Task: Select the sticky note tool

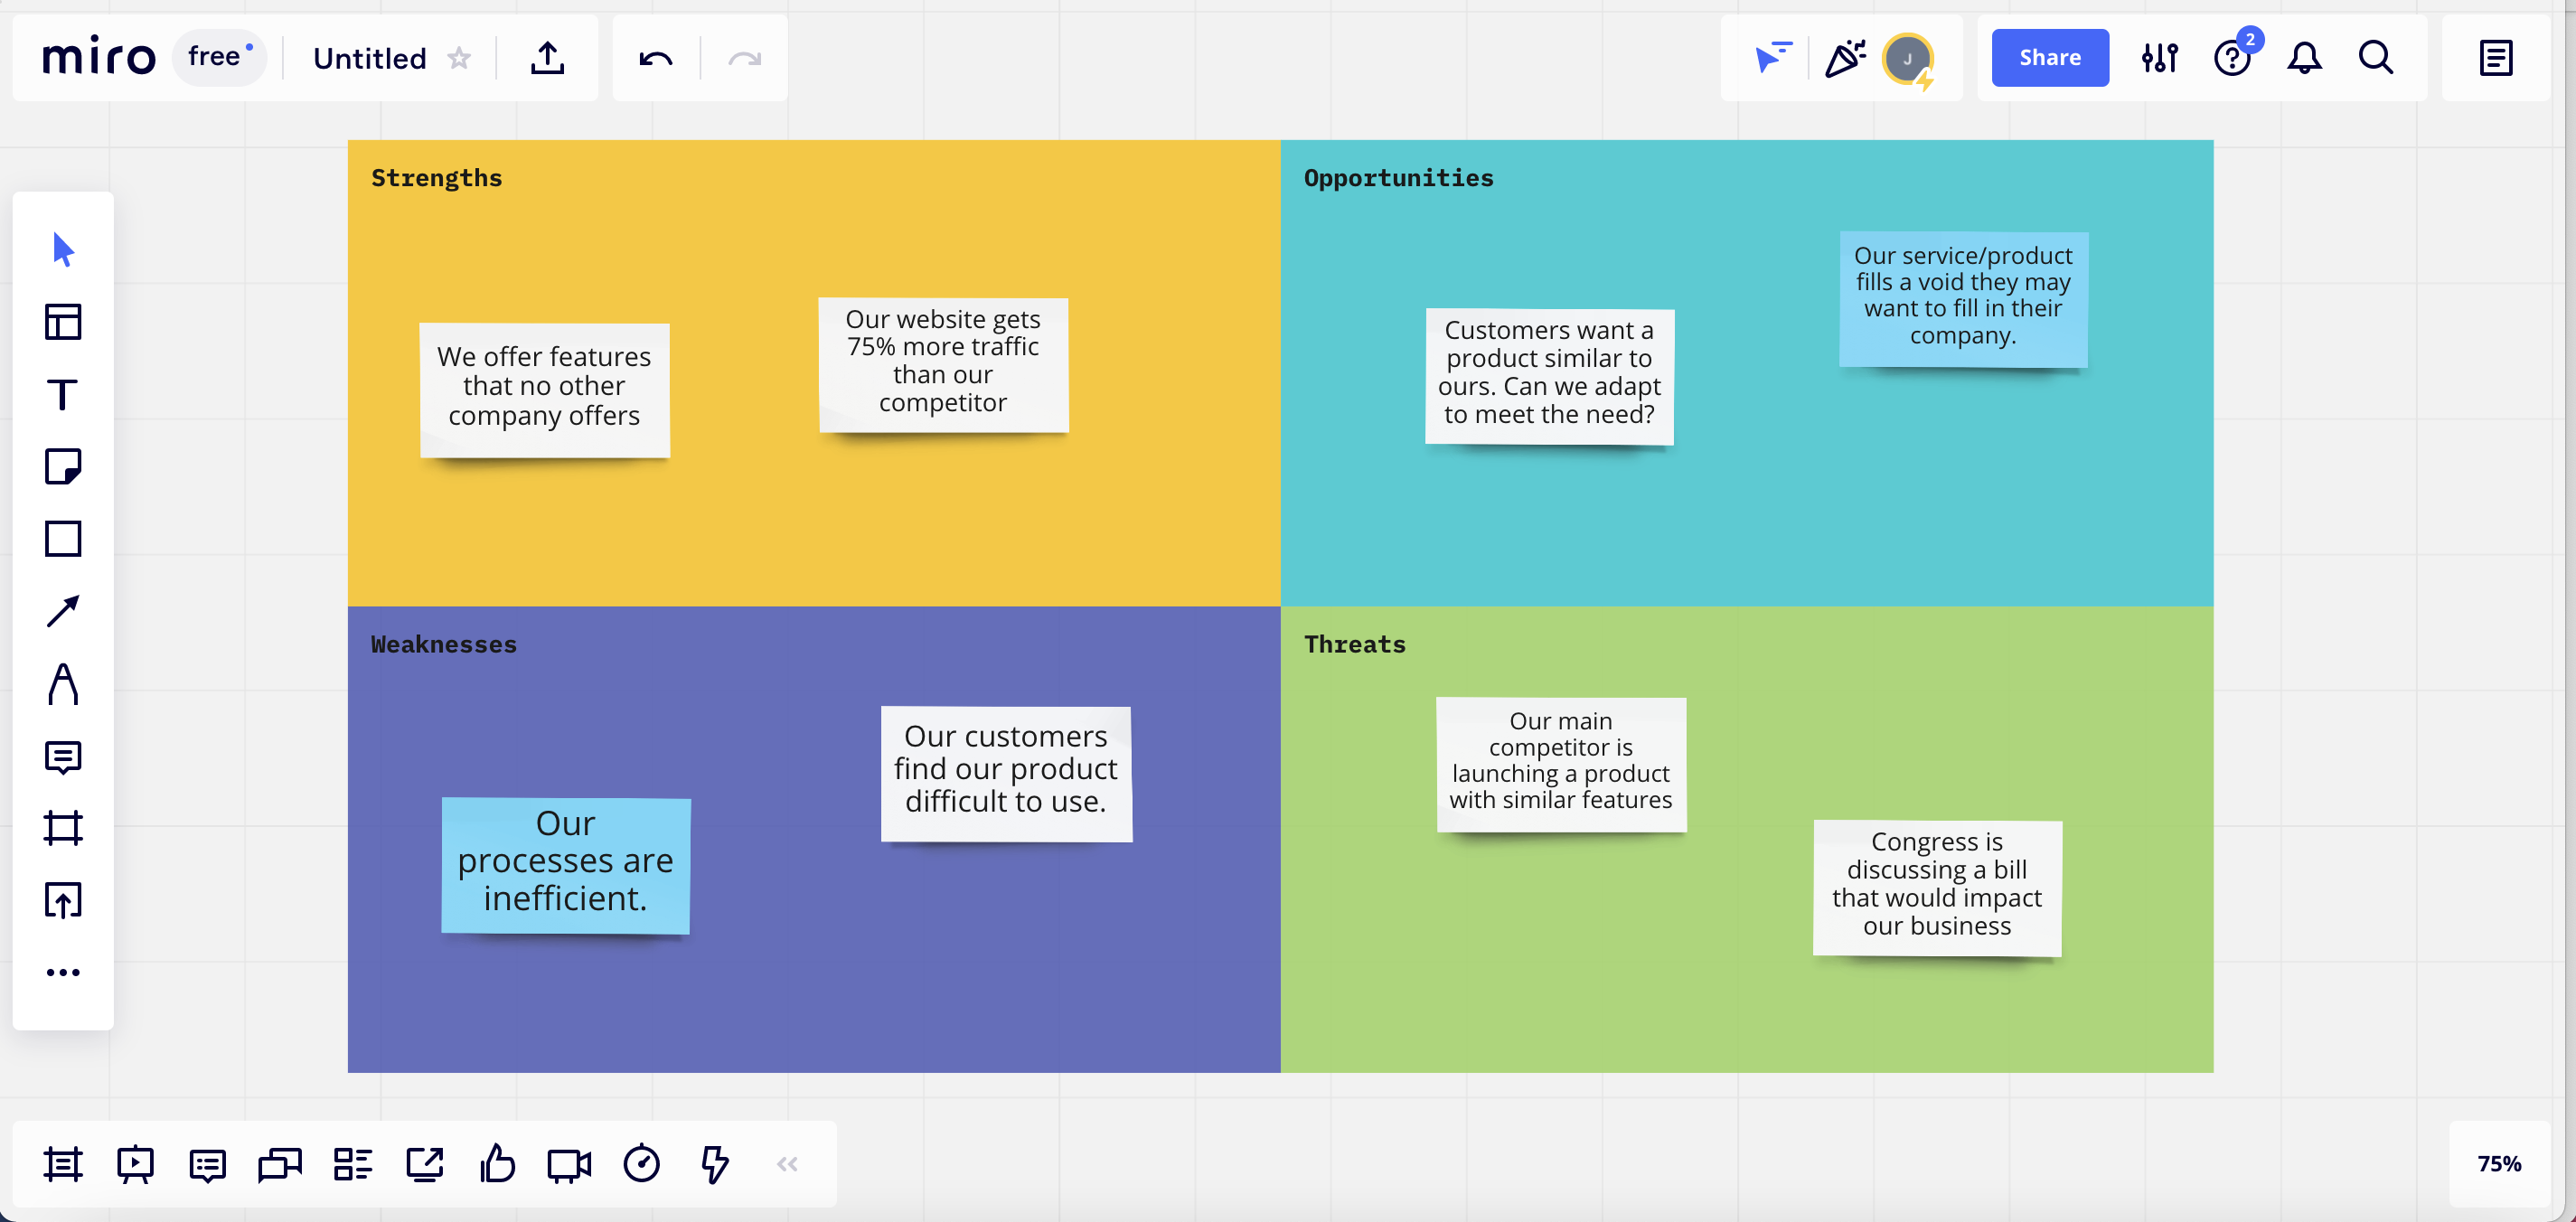Action: tap(62, 467)
